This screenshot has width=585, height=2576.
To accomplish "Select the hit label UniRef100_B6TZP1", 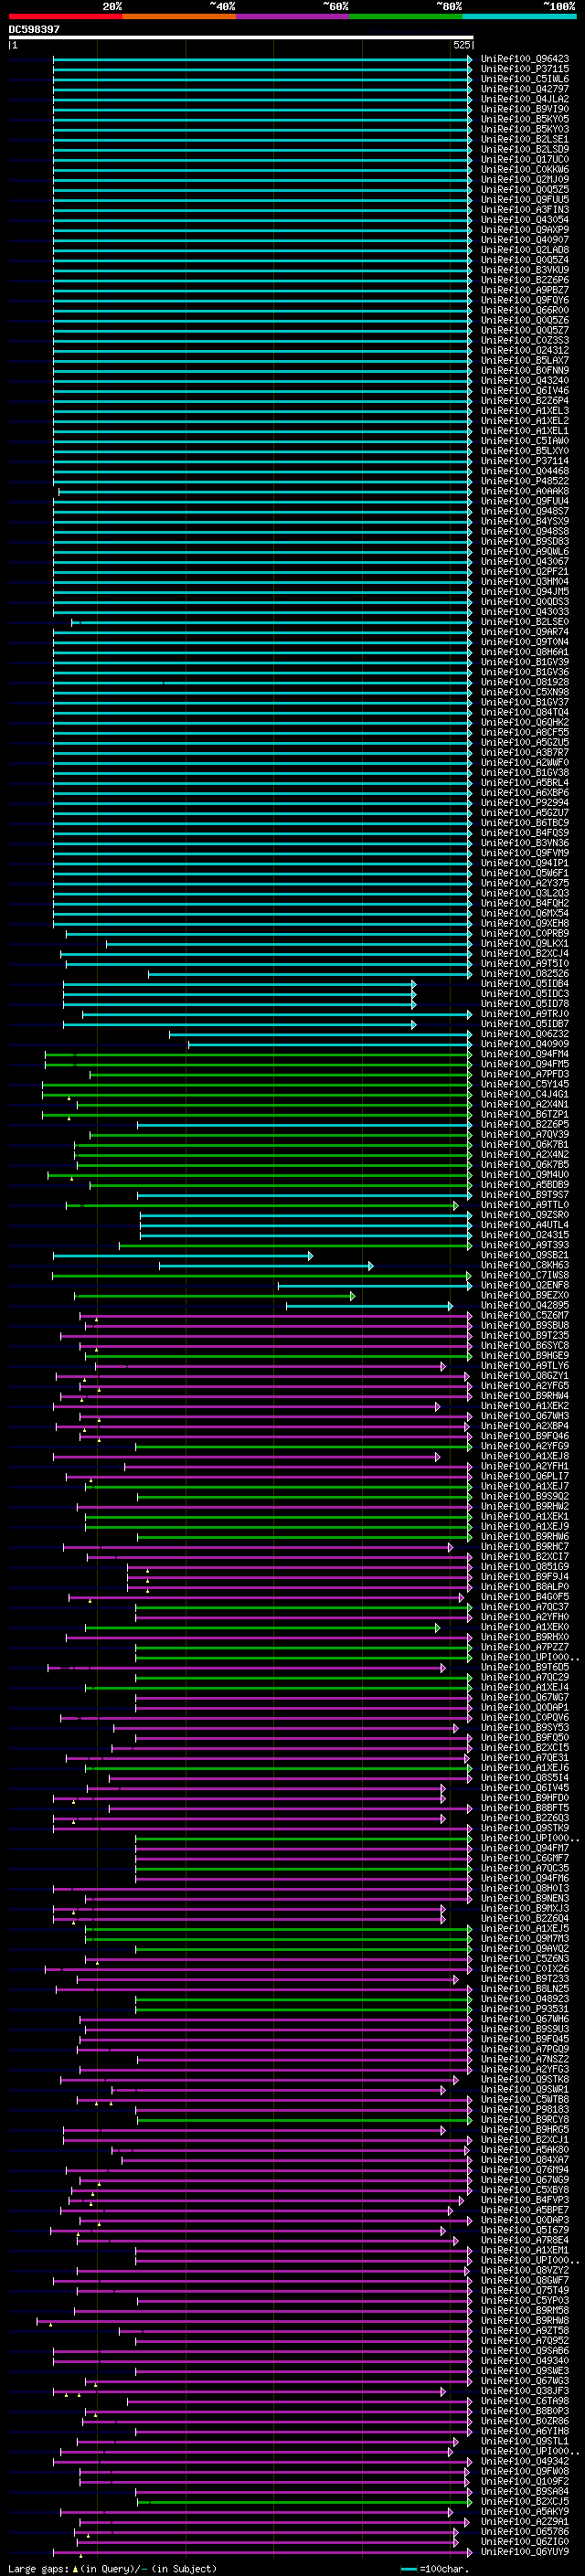I will click(x=525, y=1115).
